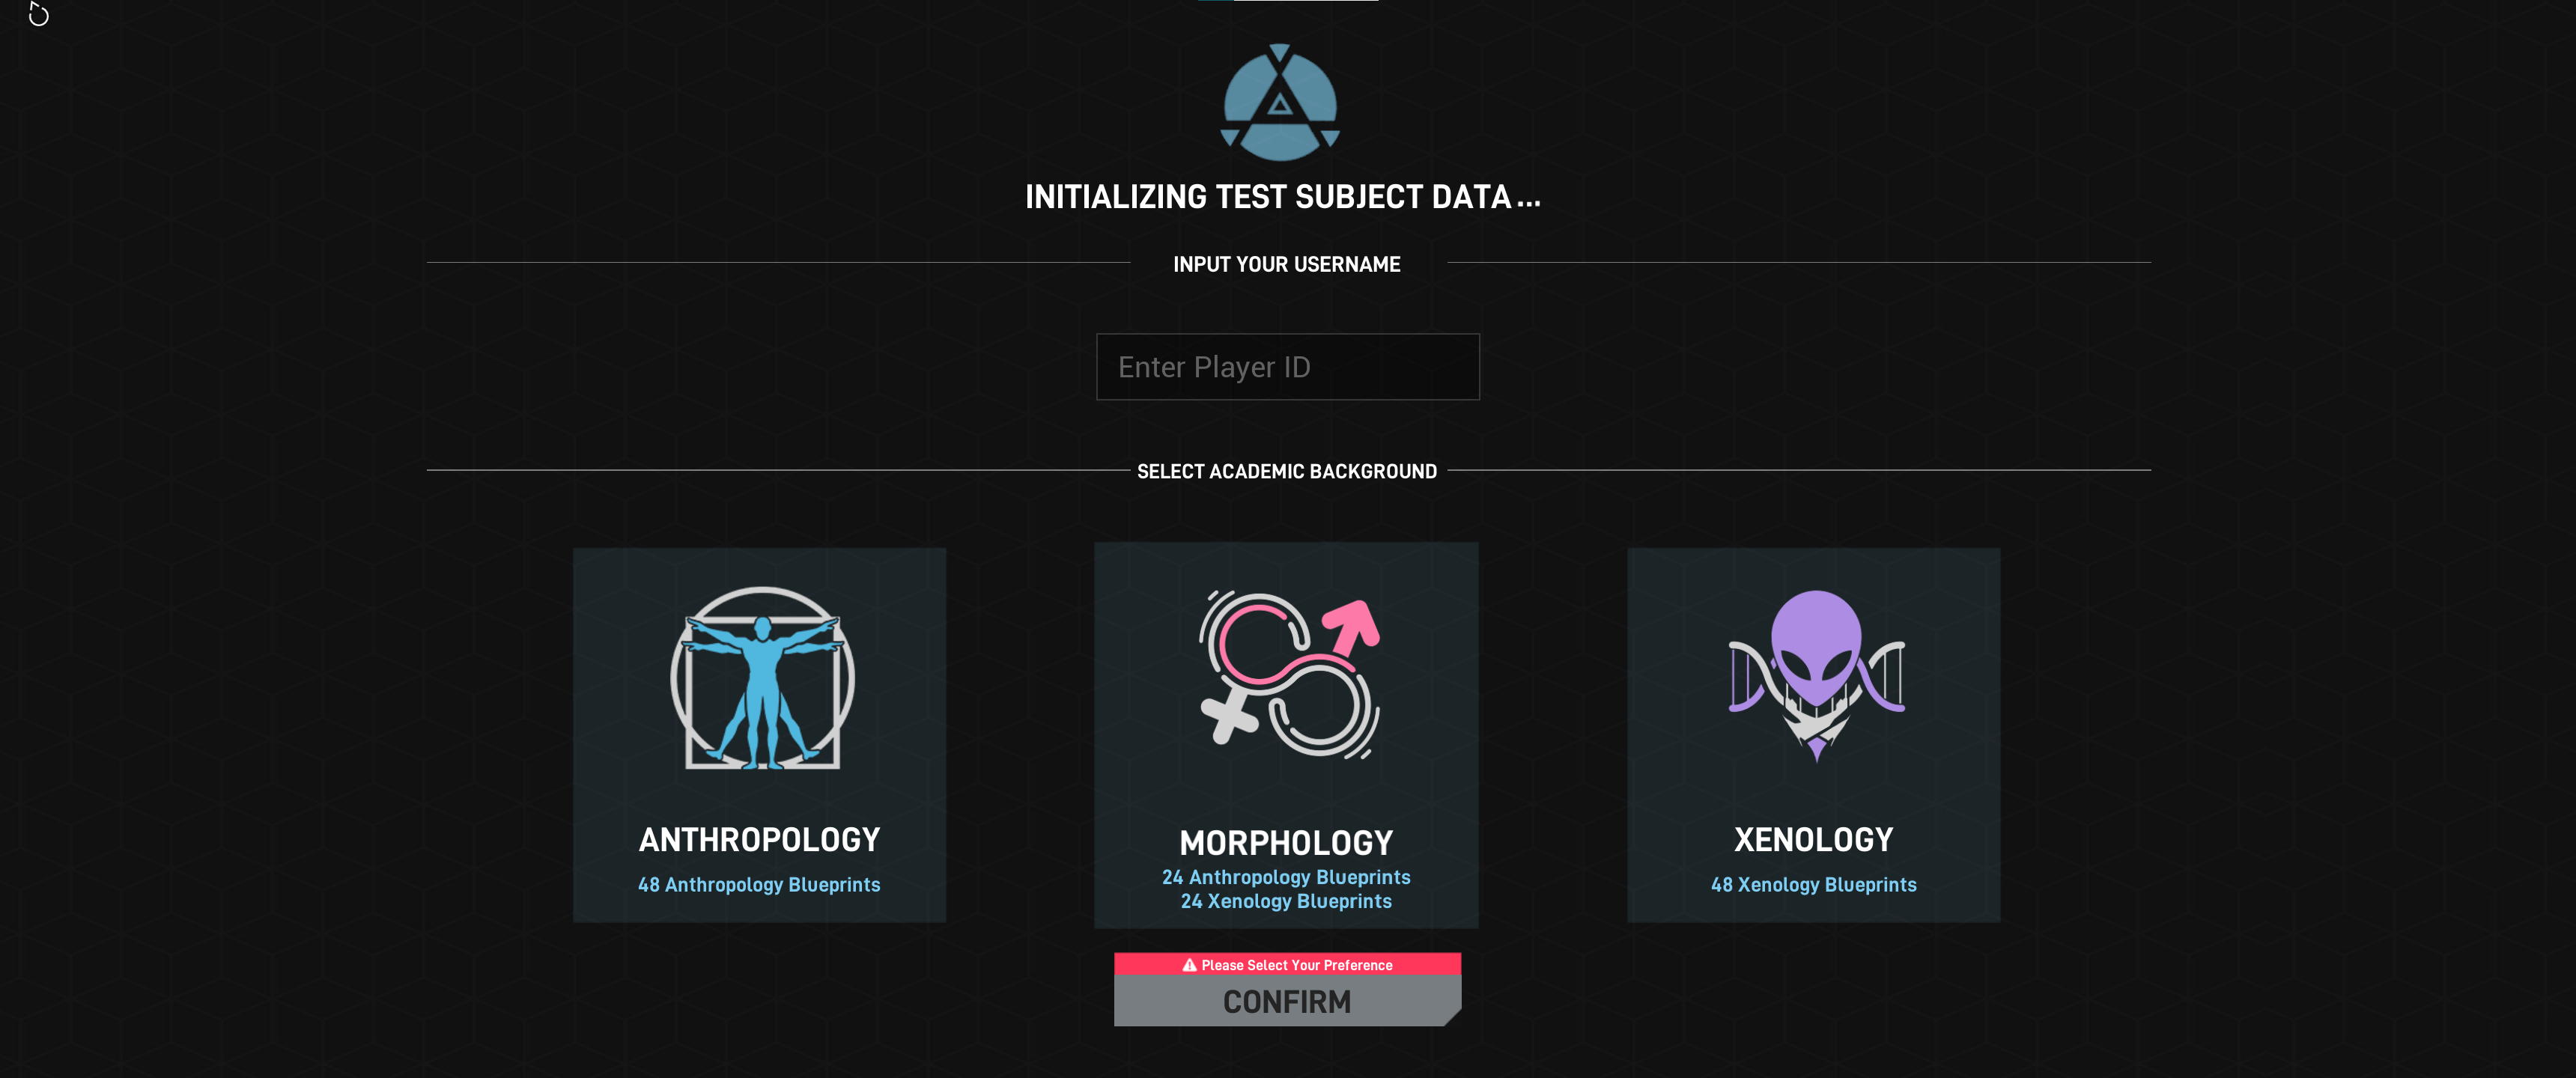Select the MORPHOLOGY title text
The image size is (2576, 1078).
pyautogui.click(x=1286, y=843)
